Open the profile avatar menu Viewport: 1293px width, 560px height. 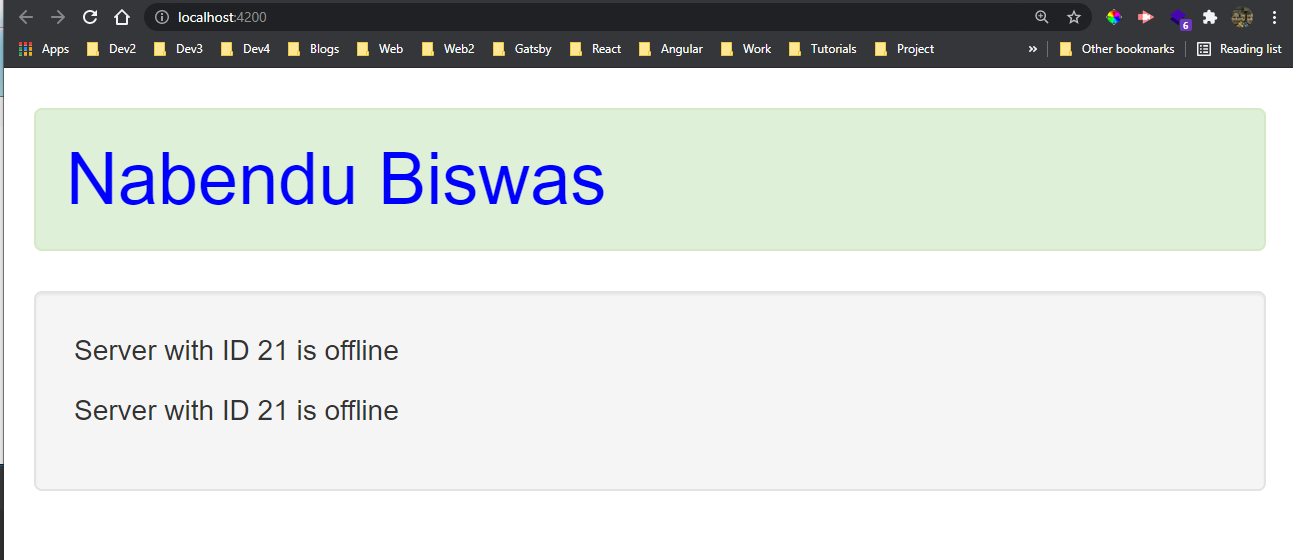coord(1242,17)
